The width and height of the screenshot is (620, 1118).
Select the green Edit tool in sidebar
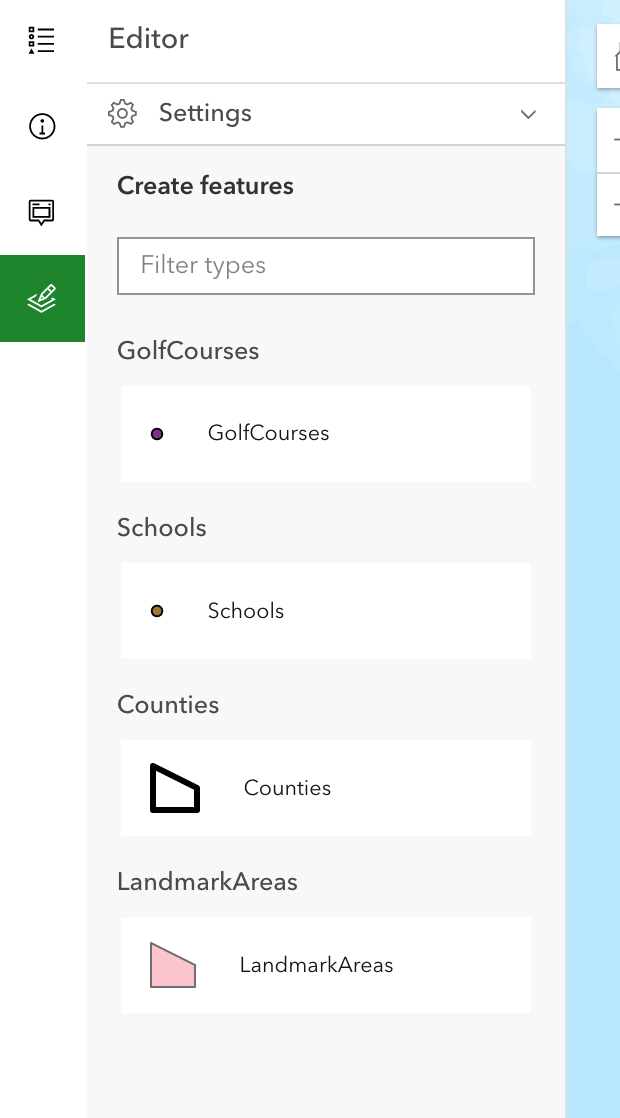point(42,298)
